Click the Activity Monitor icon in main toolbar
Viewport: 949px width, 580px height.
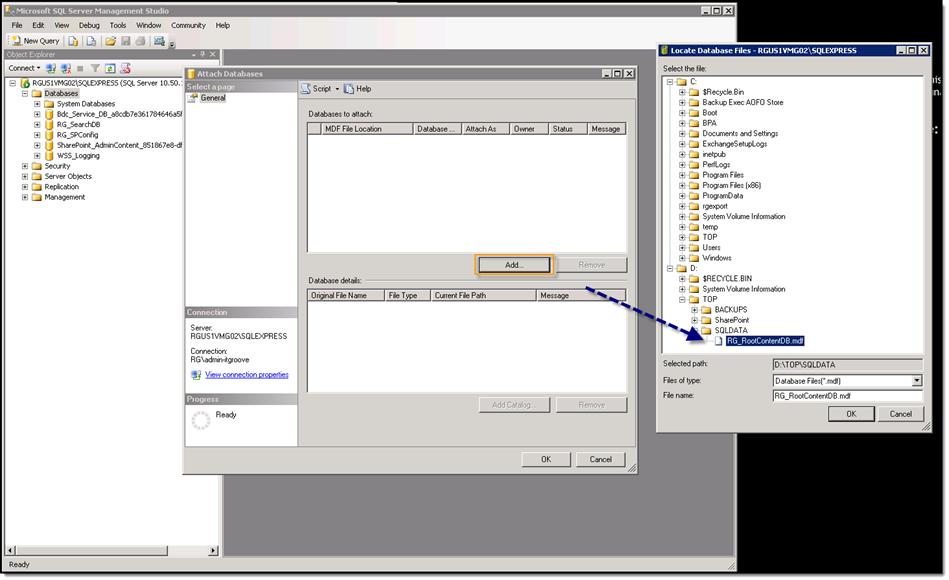coord(159,41)
